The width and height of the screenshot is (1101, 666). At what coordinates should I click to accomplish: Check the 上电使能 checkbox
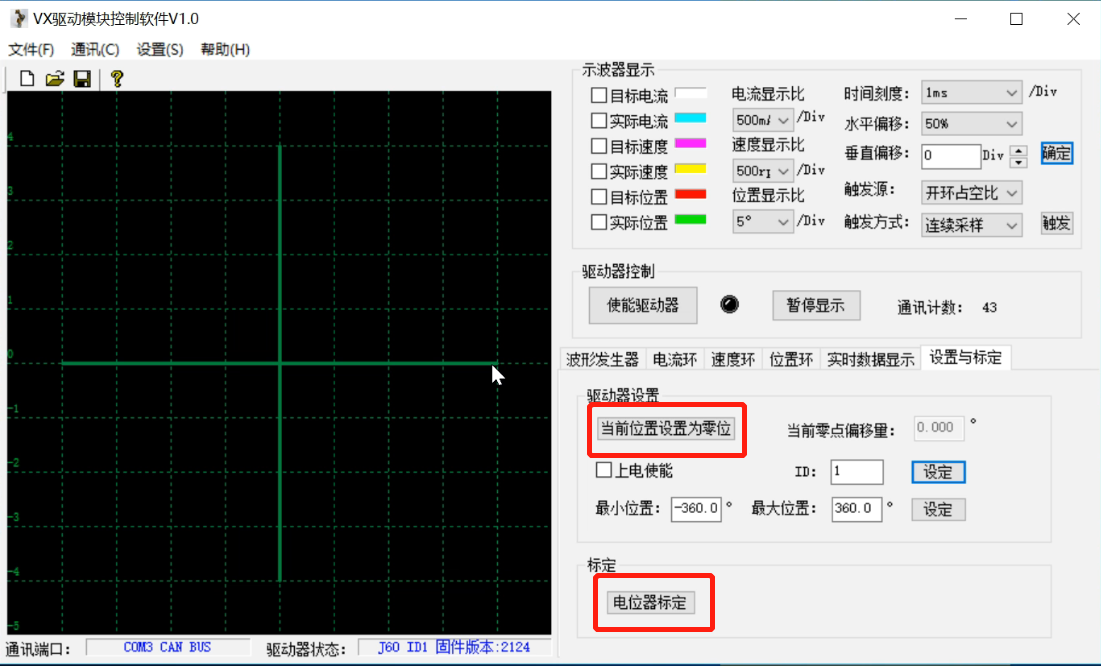click(x=604, y=470)
